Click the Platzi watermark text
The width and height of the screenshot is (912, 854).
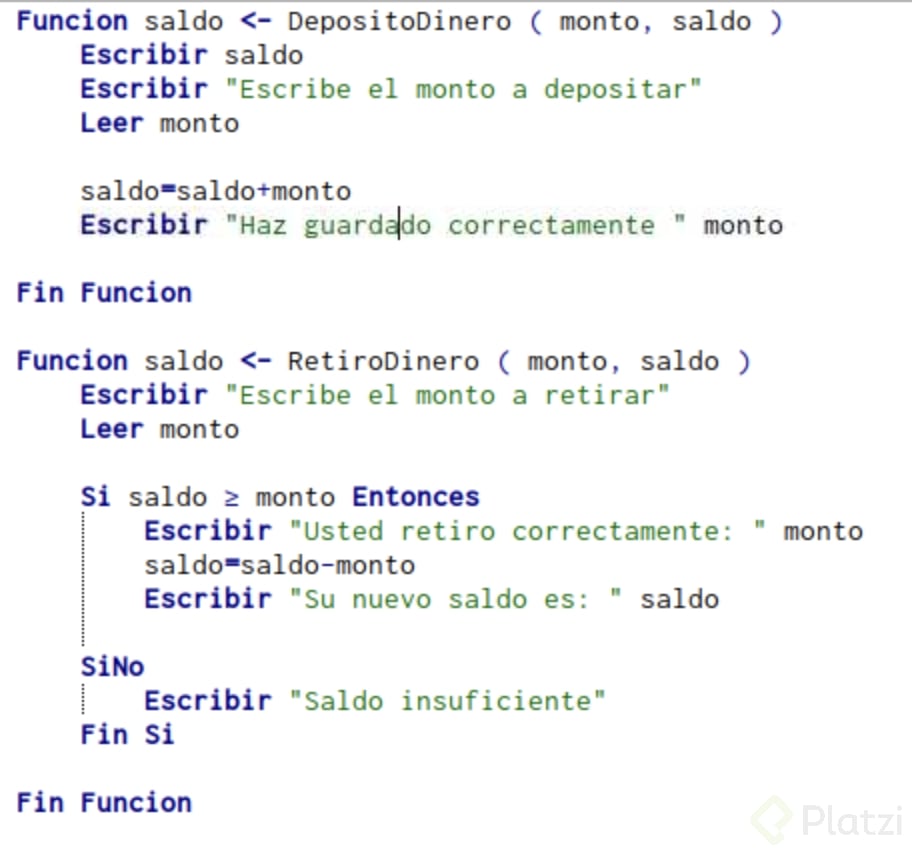point(850,820)
